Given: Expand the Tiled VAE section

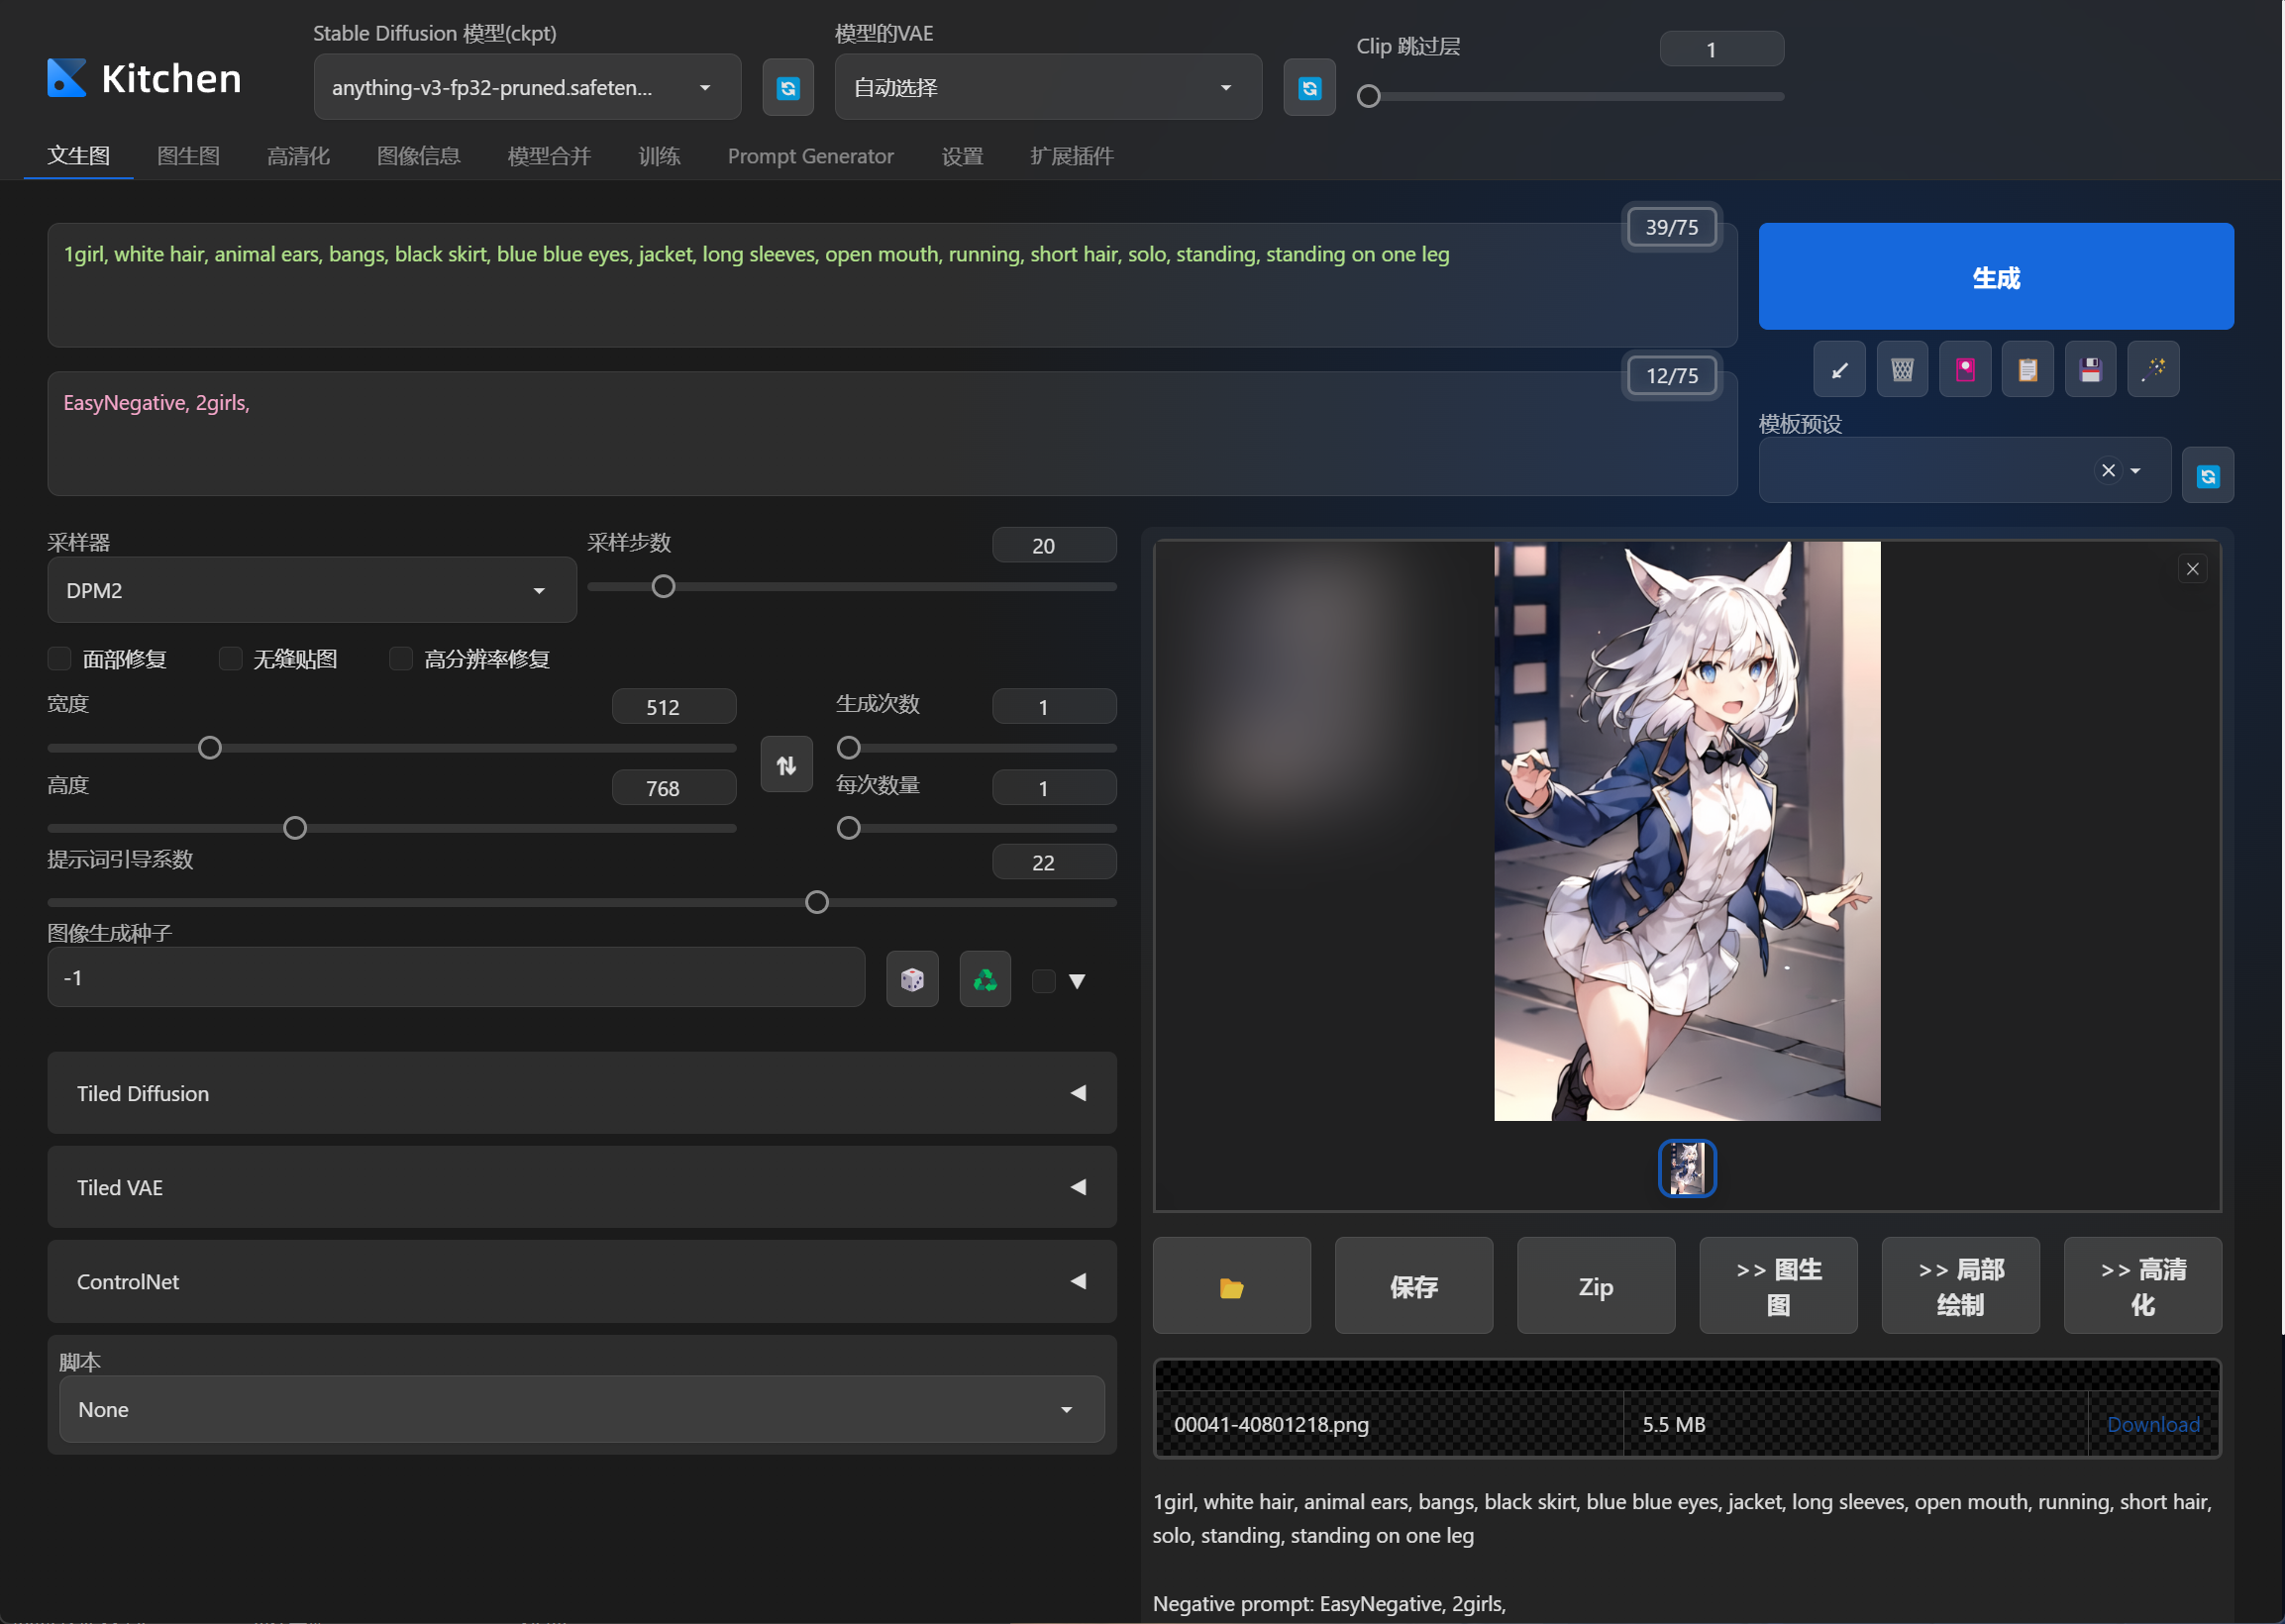Looking at the screenshot, I should tap(582, 1187).
